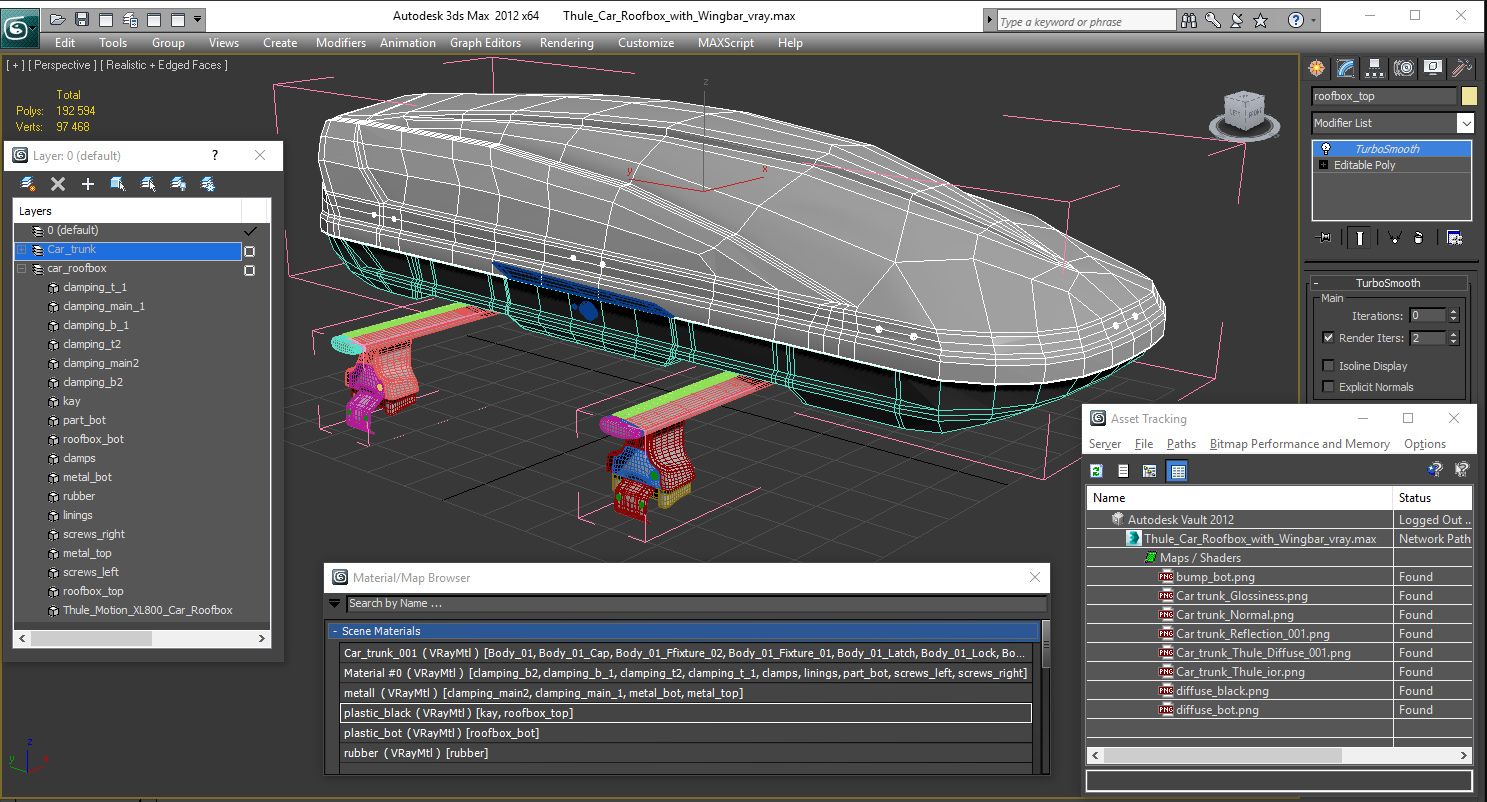Image resolution: width=1487 pixels, height=802 pixels.
Task: Switch to the Create command panel
Action: [1317, 68]
